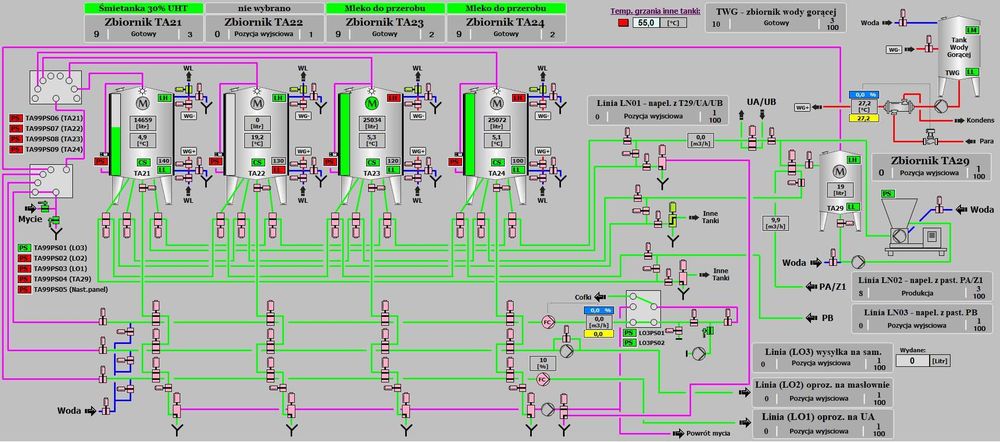This screenshot has height=442, width=1000.
Task: Click the 55,0 heating temperature field
Action: 648,23
